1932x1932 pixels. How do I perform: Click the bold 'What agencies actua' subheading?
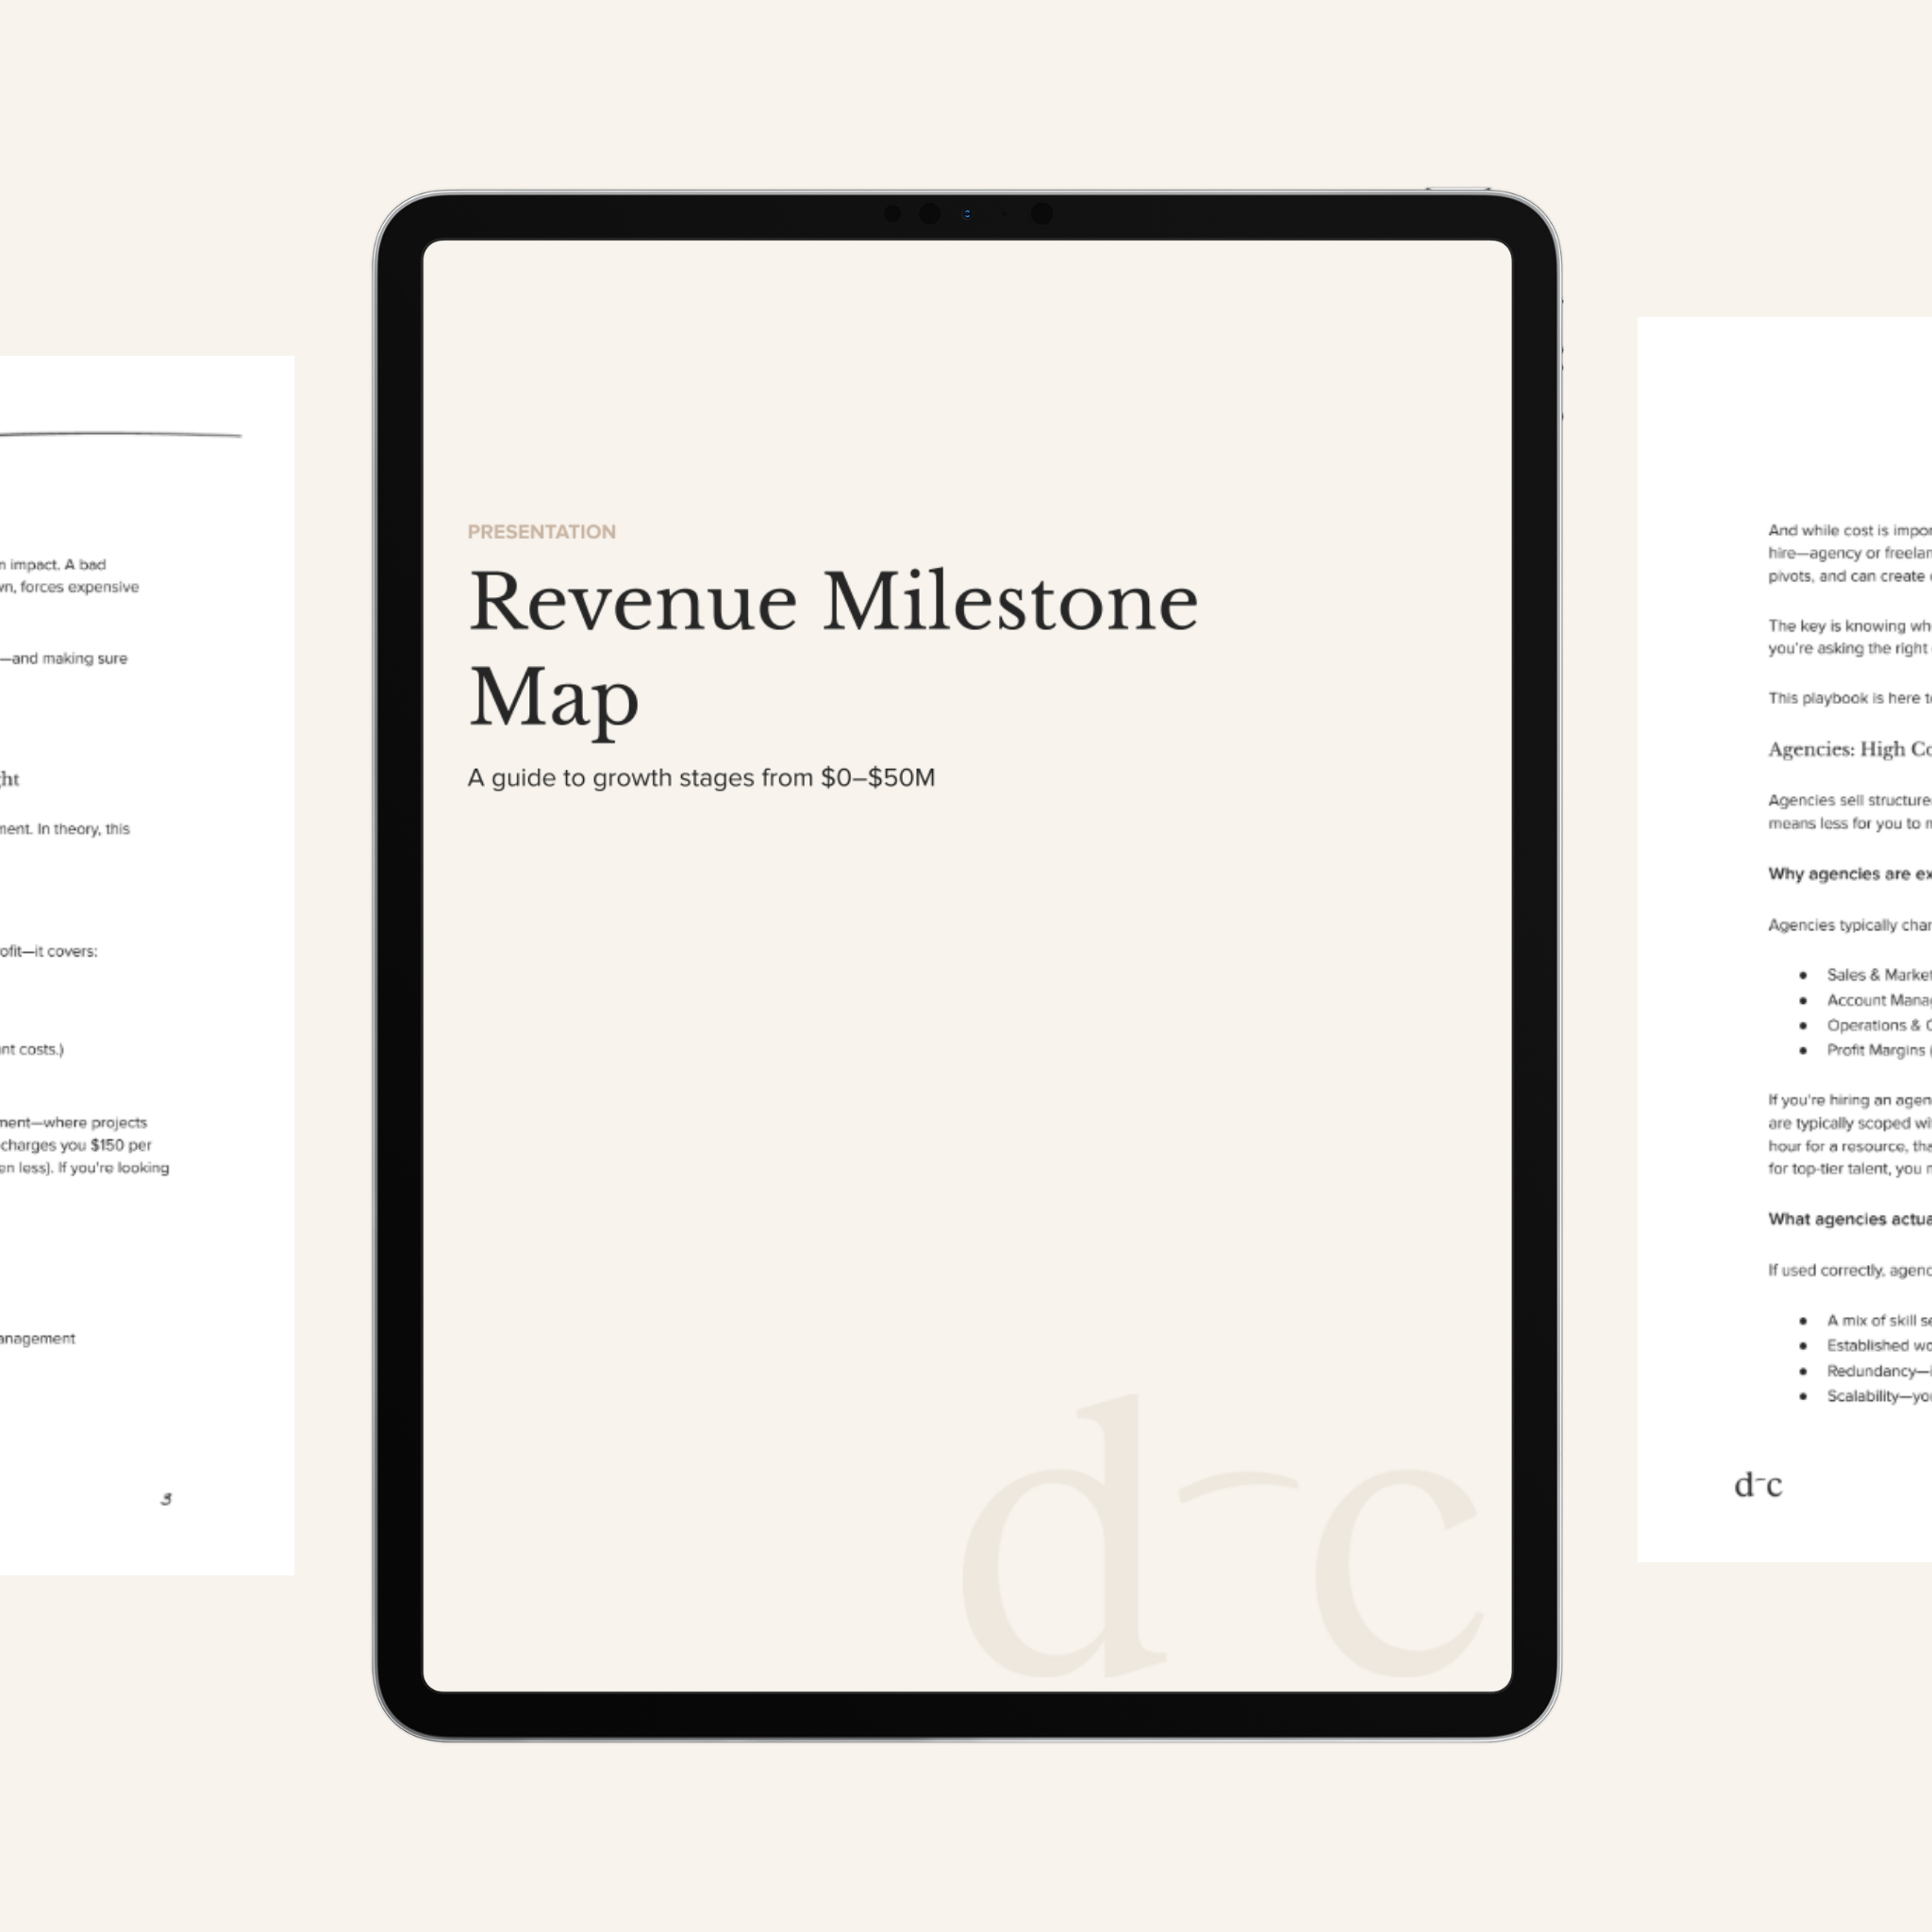(x=1849, y=1219)
